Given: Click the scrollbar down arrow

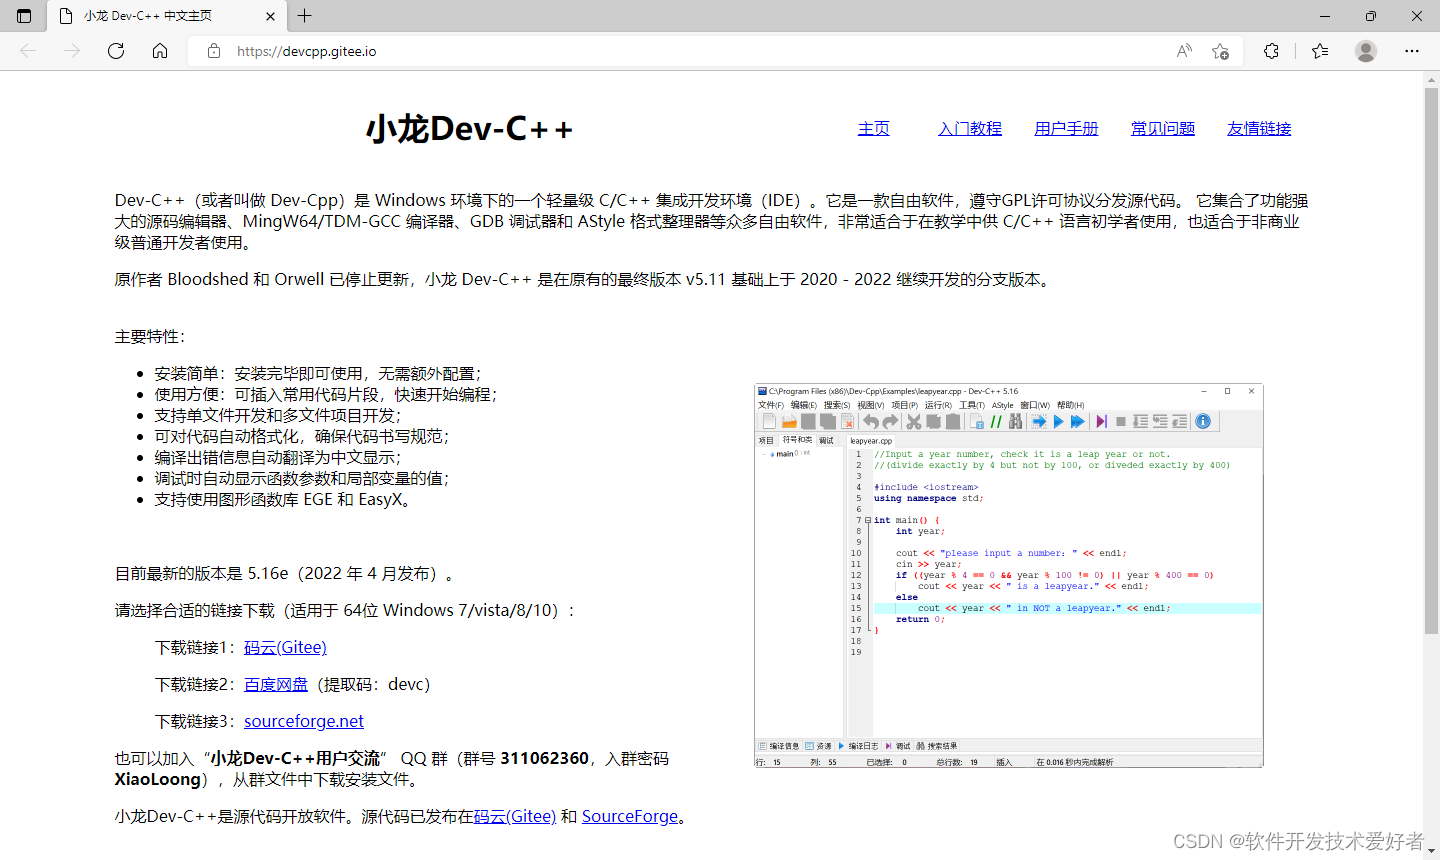Looking at the screenshot, I should click(x=1431, y=852).
